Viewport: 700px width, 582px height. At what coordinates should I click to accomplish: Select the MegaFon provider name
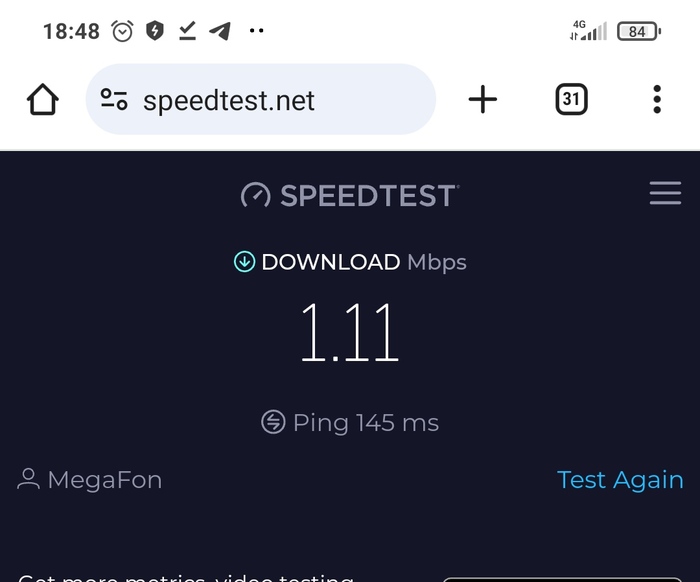[104, 480]
